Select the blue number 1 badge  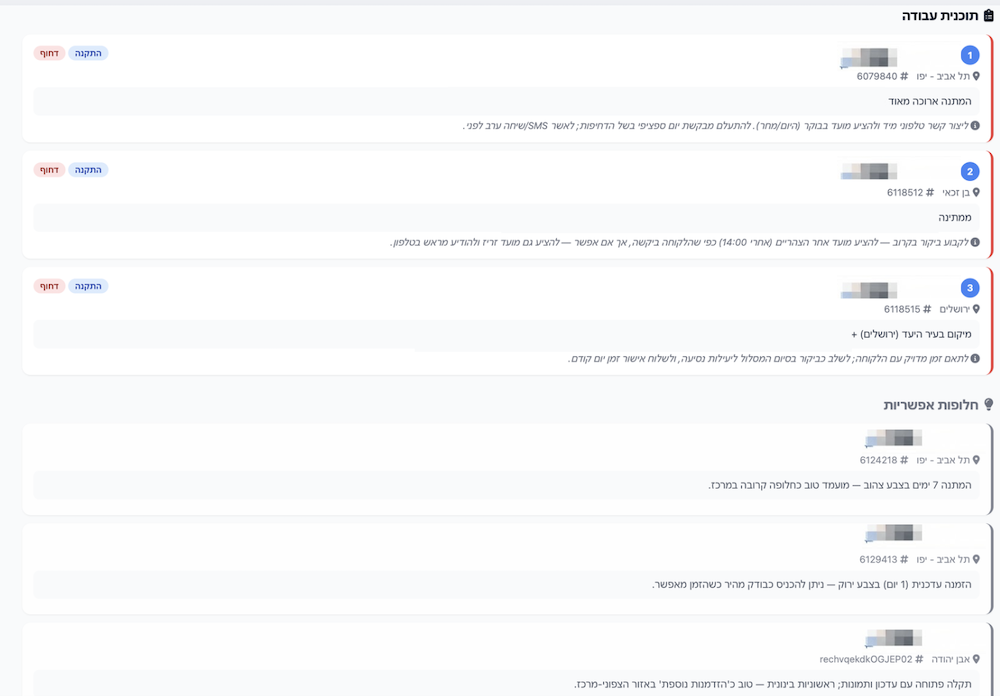969,55
